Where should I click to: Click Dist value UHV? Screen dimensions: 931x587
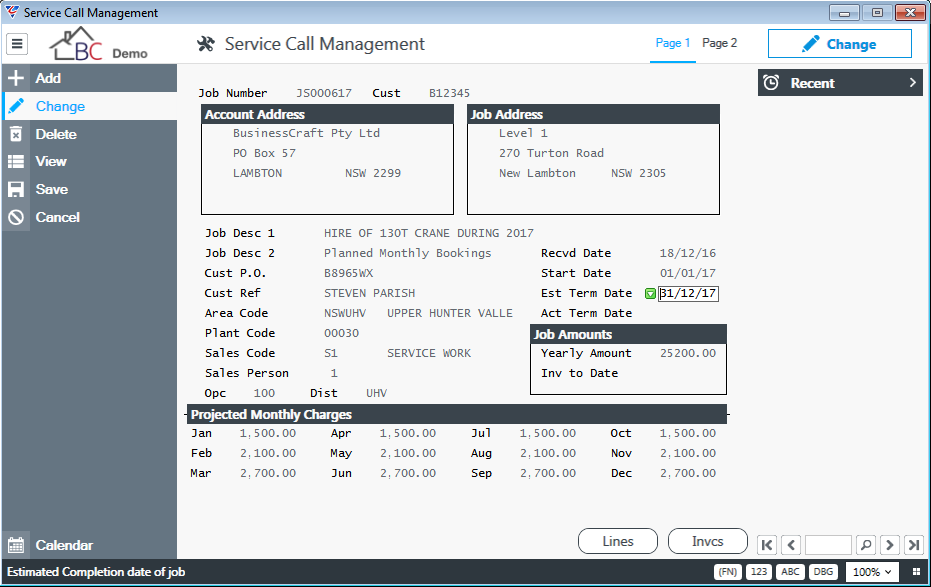tap(376, 393)
